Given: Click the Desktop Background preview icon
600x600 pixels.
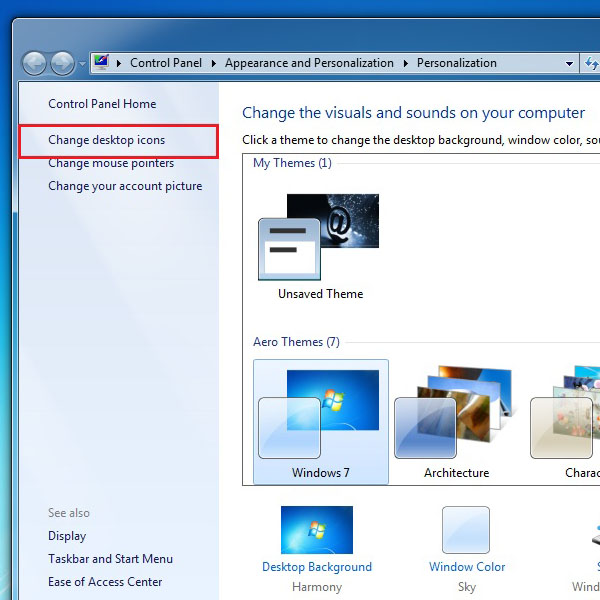Looking at the screenshot, I should click(317, 530).
